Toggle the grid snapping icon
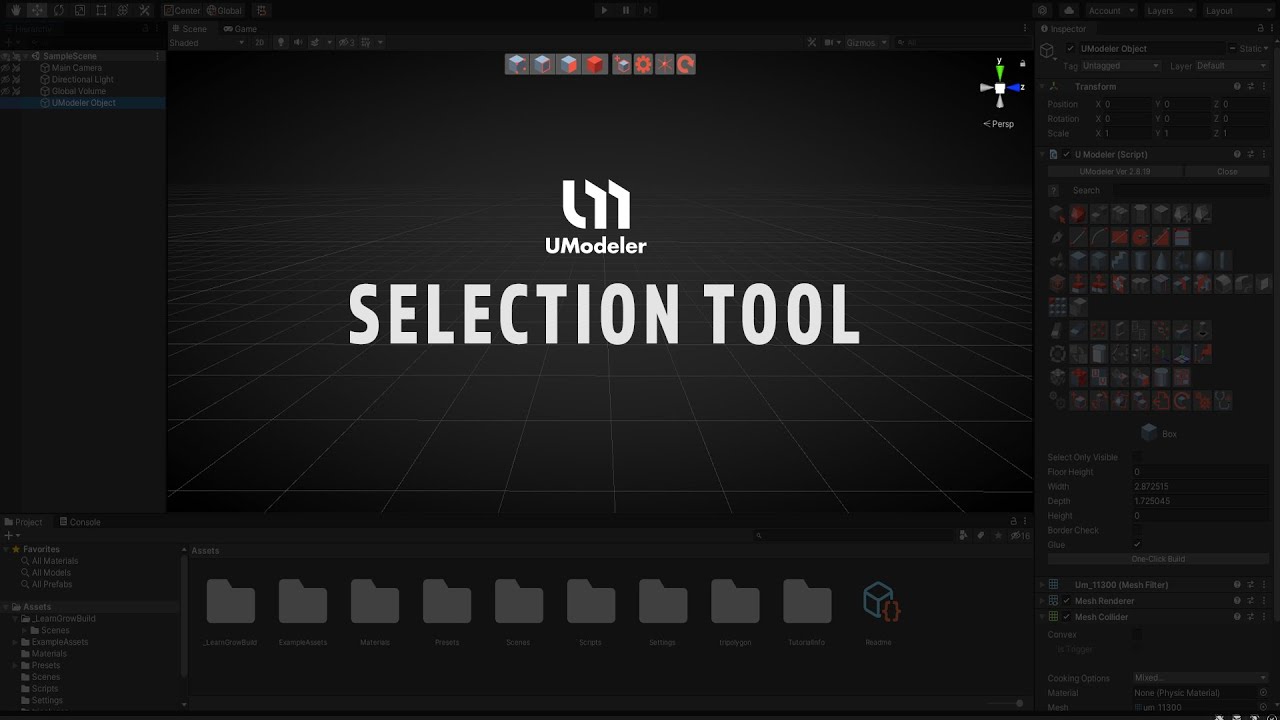This screenshot has height=720, width=1280. [x=261, y=10]
